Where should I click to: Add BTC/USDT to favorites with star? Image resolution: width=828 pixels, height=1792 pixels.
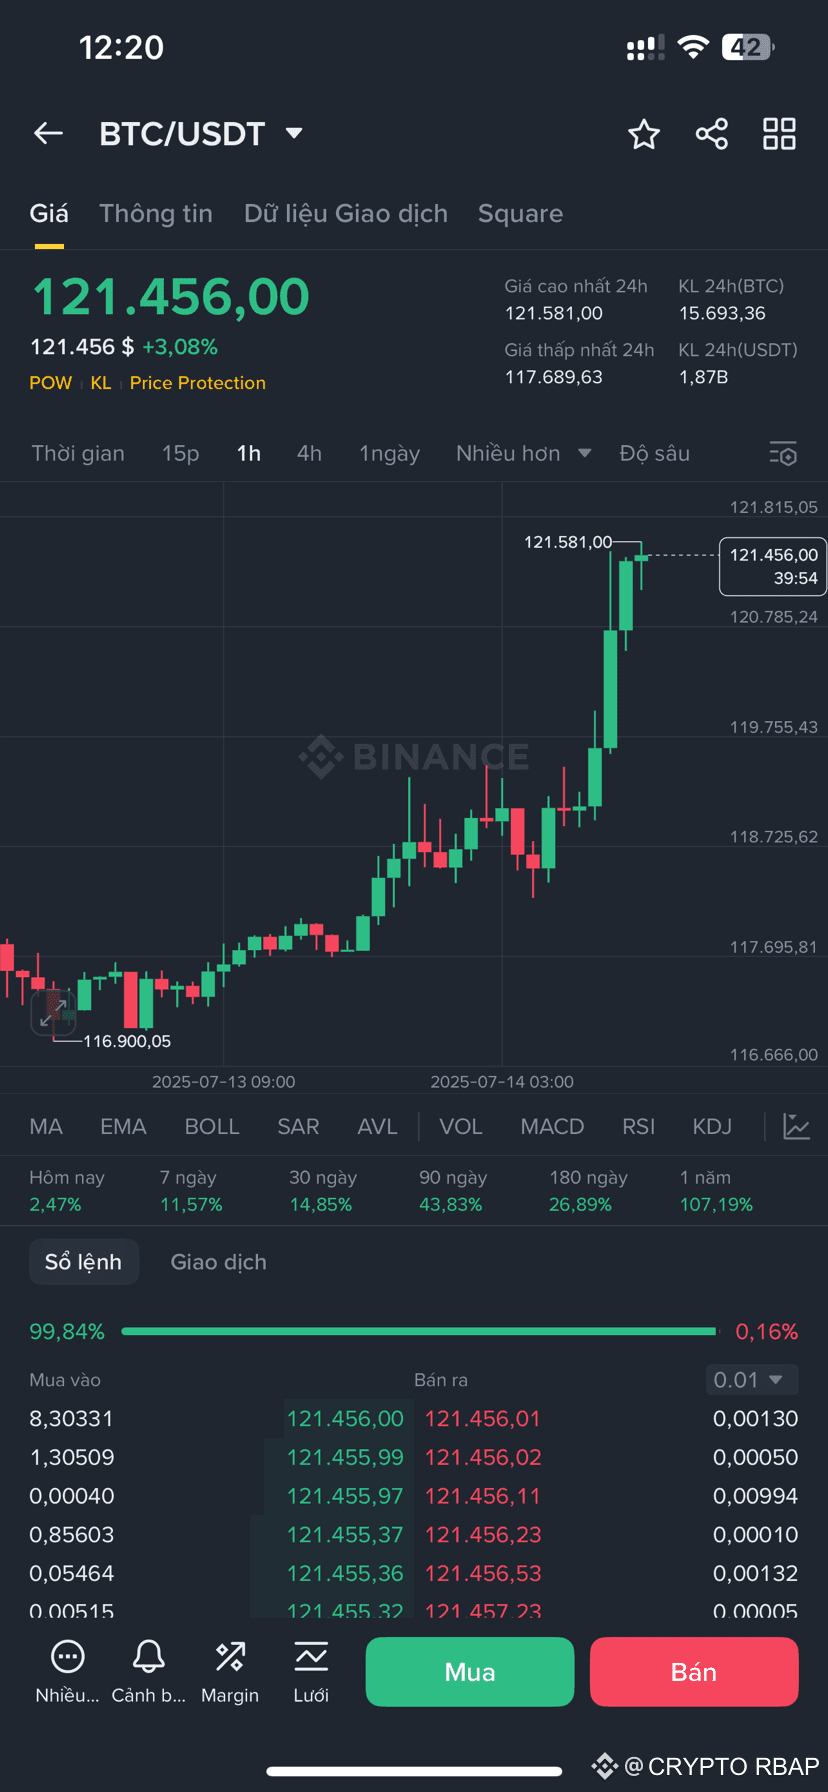click(644, 134)
